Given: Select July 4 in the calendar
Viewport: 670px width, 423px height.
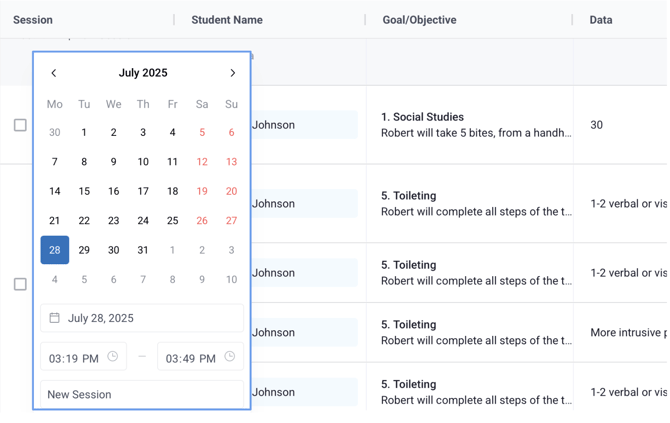Looking at the screenshot, I should pos(172,132).
